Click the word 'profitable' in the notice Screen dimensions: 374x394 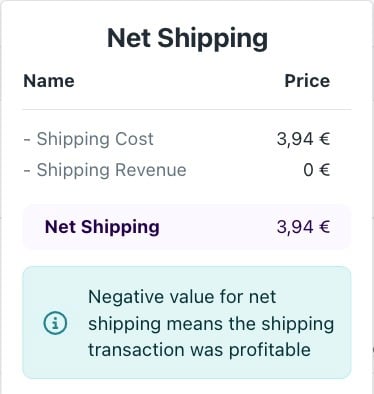tap(270, 350)
